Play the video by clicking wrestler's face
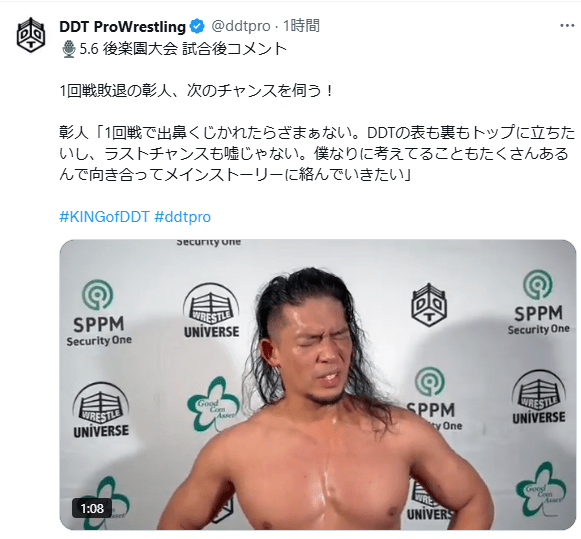Viewport: 581px width, 539px height. click(325, 356)
